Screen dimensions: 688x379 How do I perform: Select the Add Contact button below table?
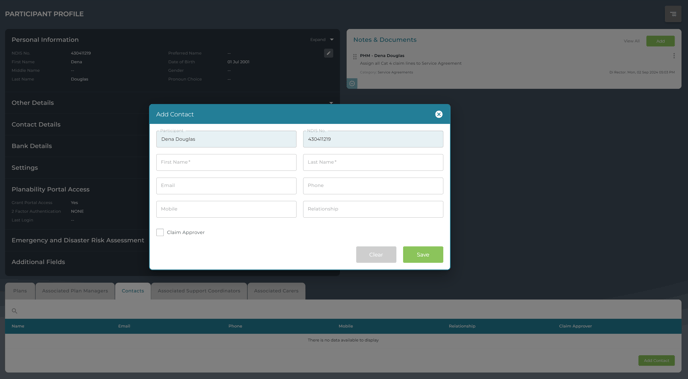656,361
